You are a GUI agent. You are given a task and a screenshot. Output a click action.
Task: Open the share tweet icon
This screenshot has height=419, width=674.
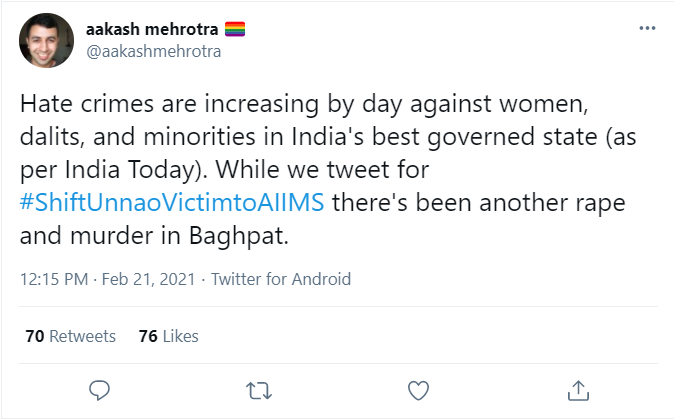point(578,388)
